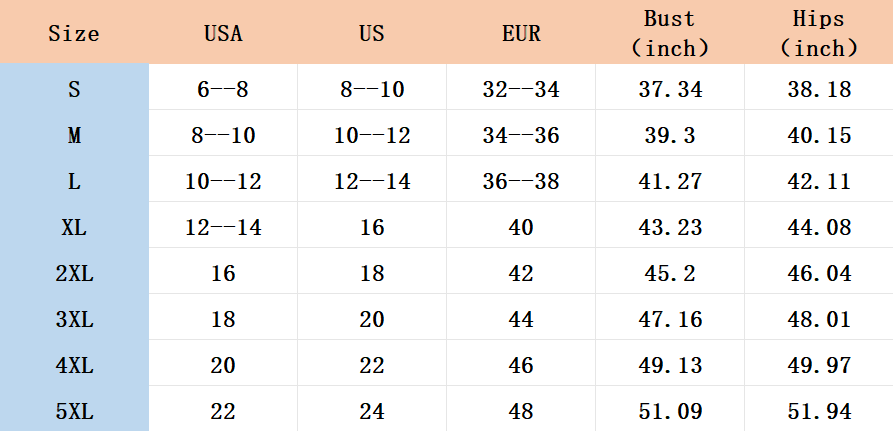Click the bust value 45.2
893x431 pixels.
pyautogui.click(x=670, y=273)
